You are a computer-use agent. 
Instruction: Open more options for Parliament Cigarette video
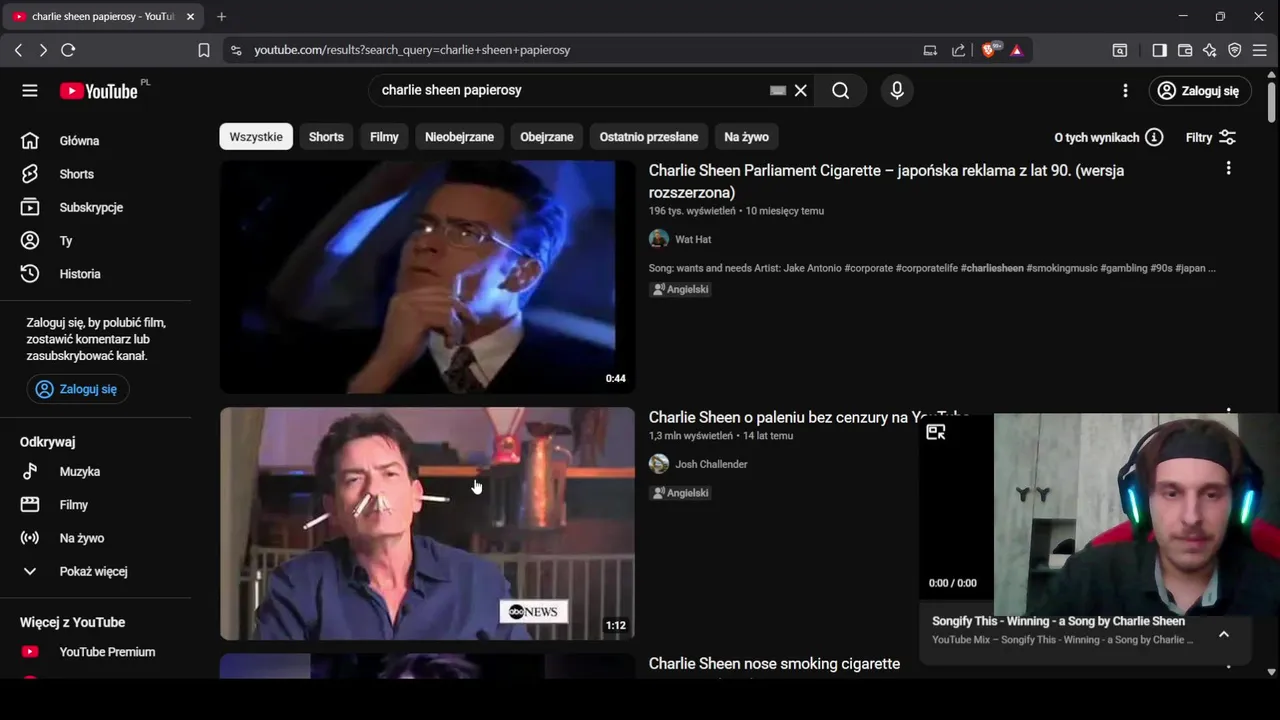click(x=1228, y=168)
